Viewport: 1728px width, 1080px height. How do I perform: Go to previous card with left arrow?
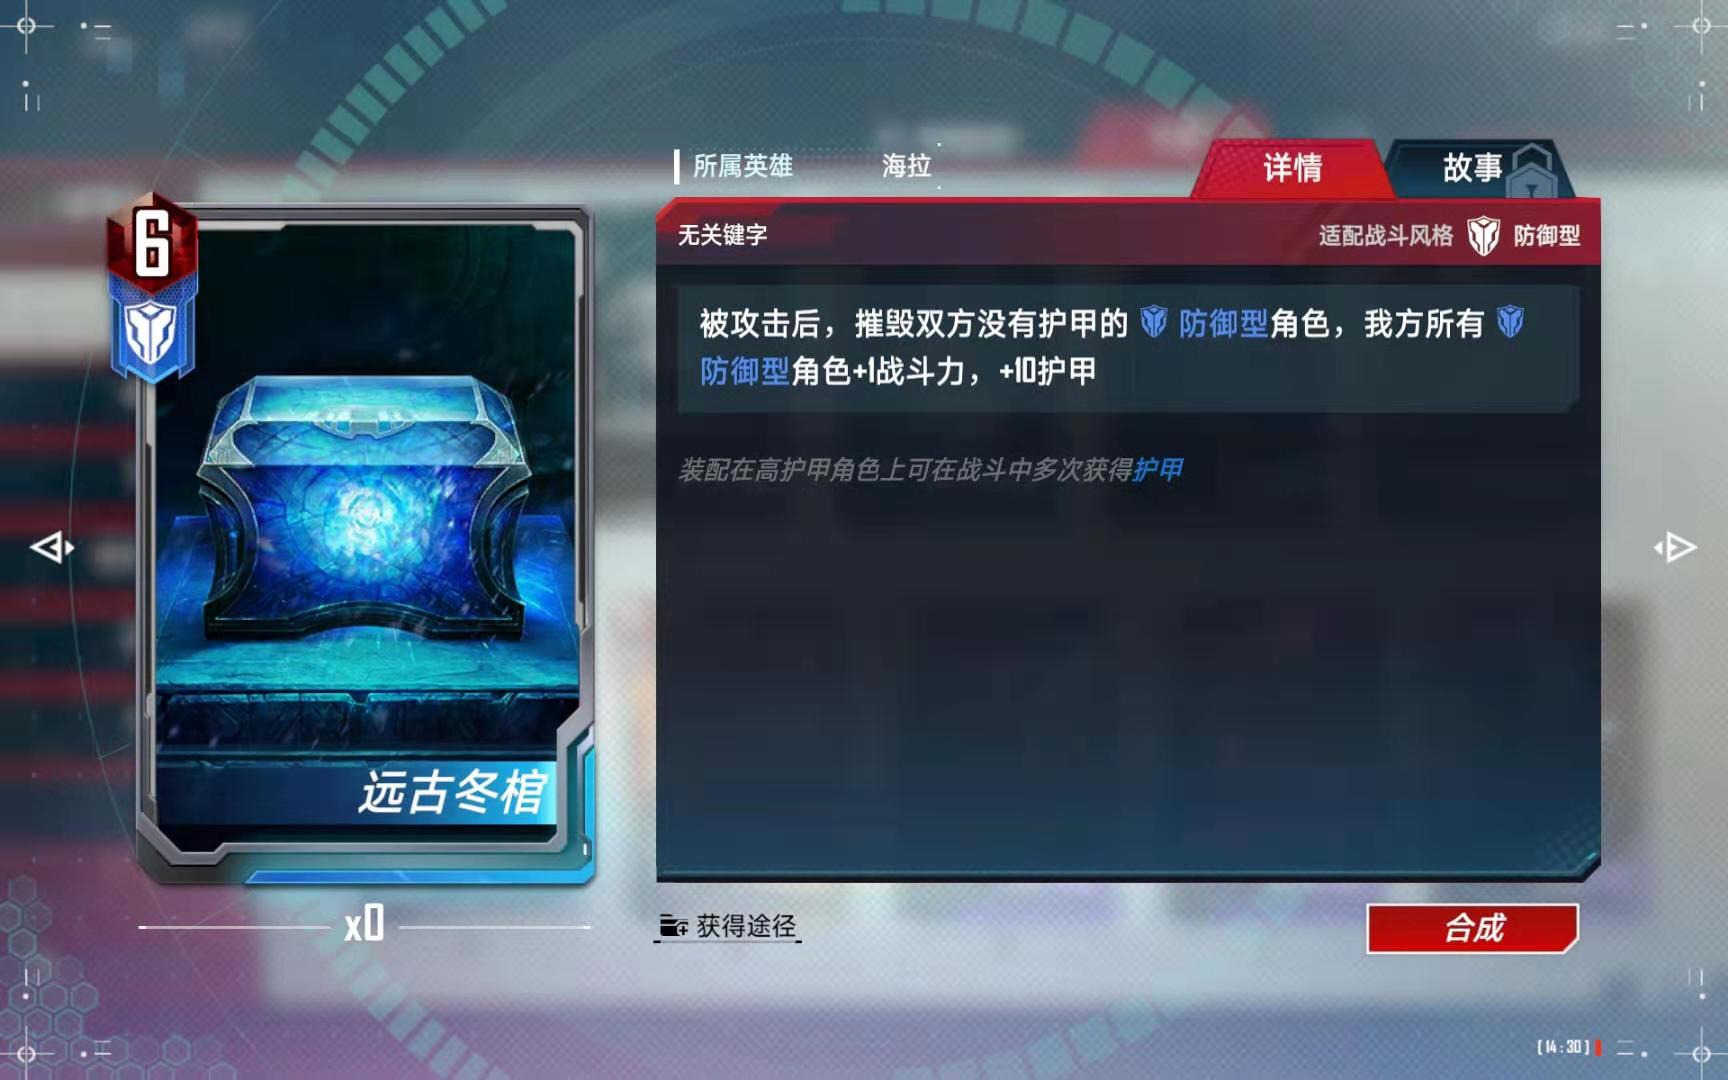pyautogui.click(x=51, y=547)
